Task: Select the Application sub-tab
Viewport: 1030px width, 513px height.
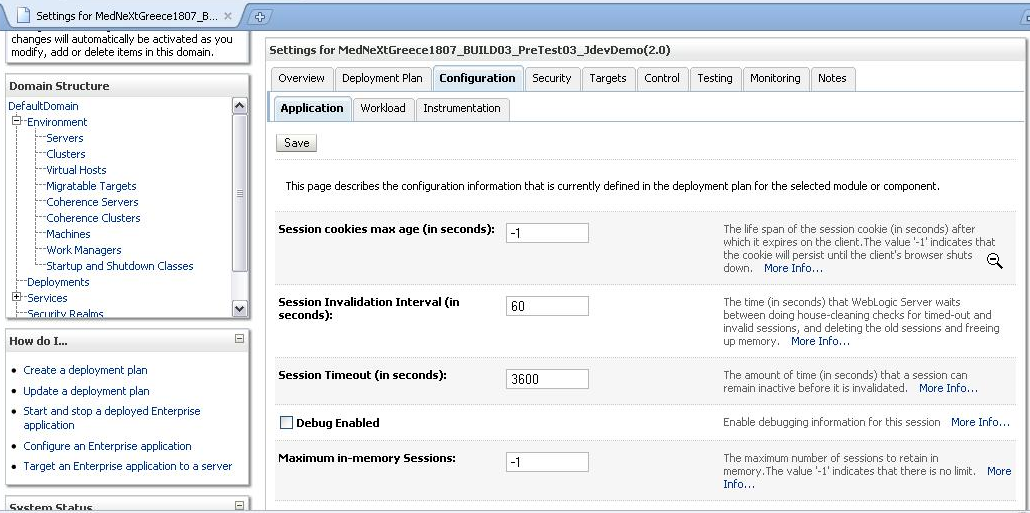Action: [x=312, y=108]
